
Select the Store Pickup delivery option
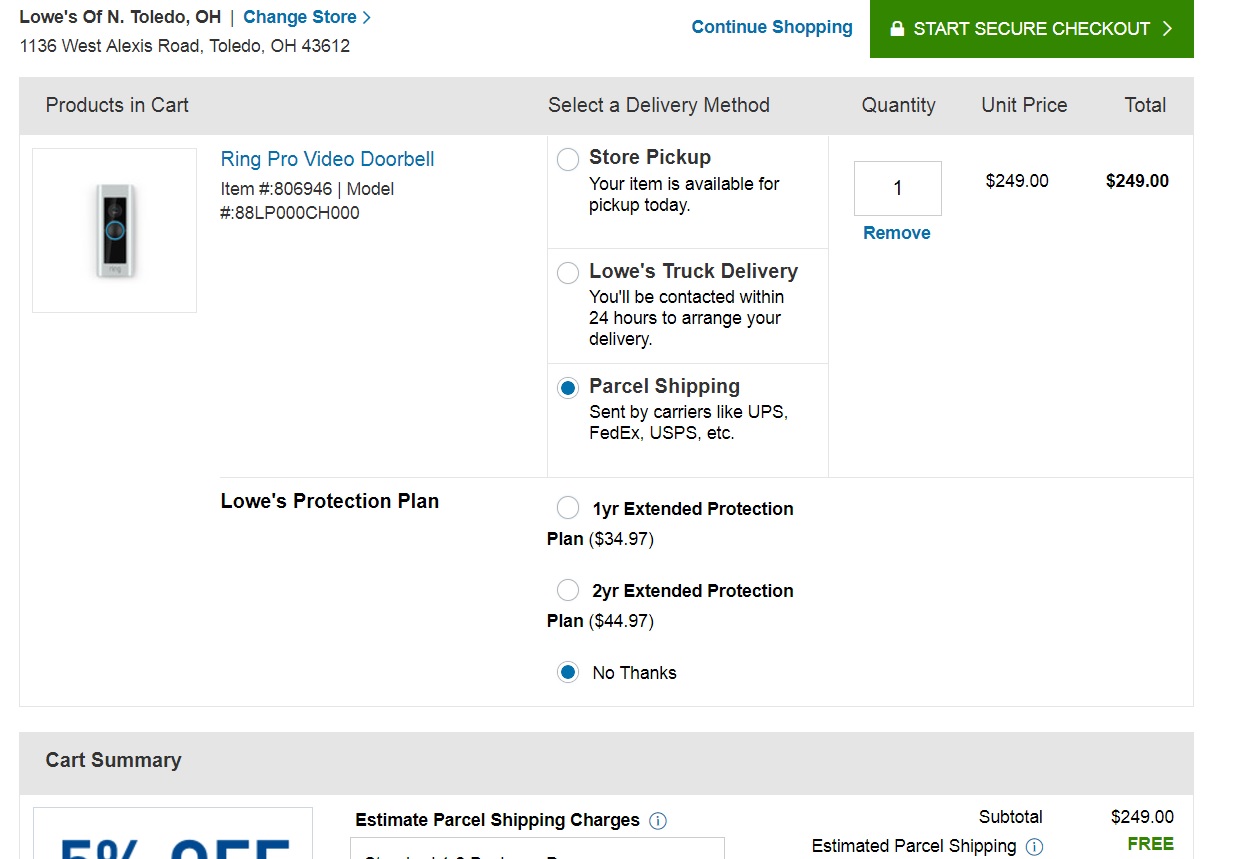567,159
